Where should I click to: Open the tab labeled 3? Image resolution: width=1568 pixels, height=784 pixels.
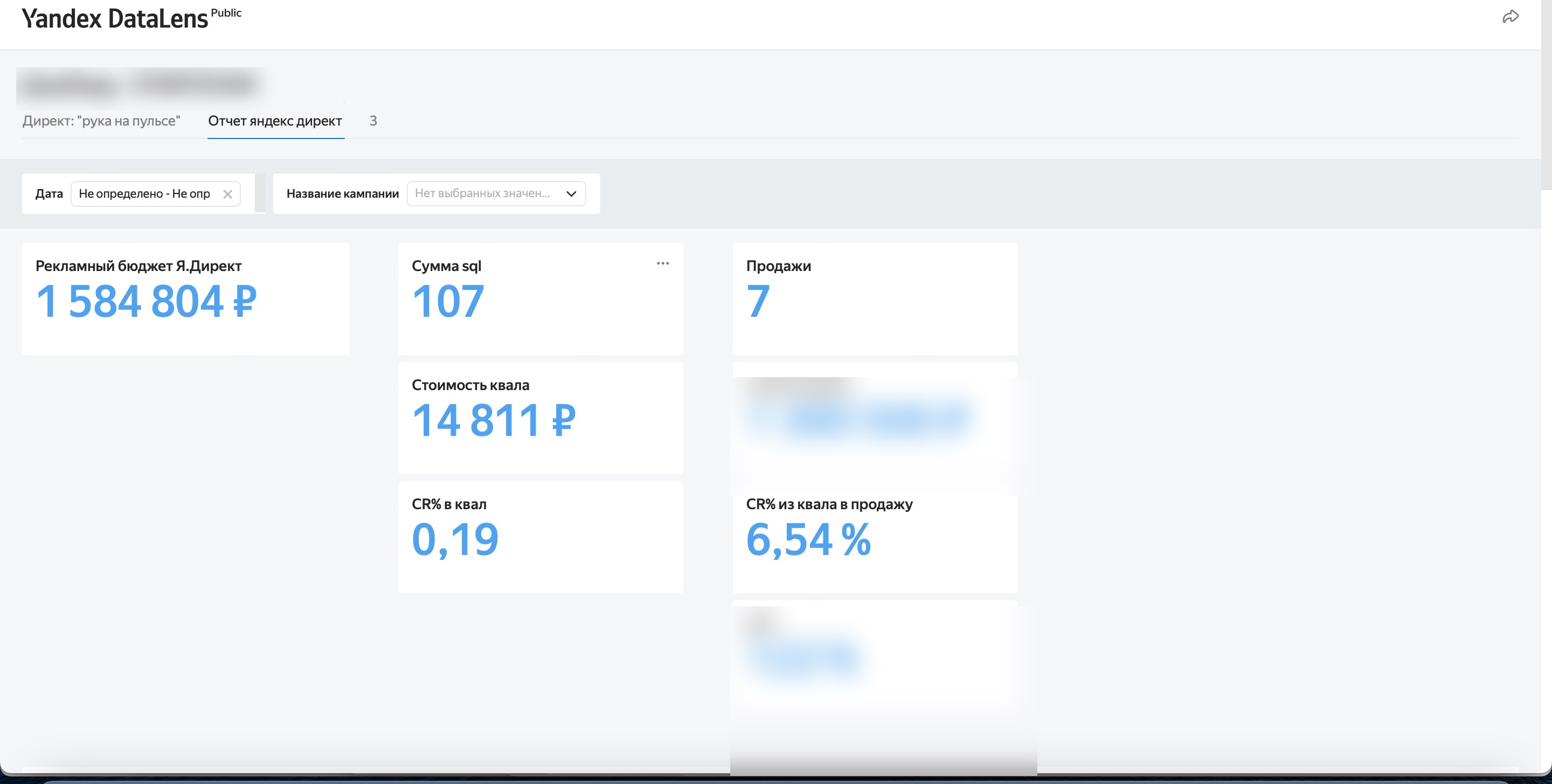pos(373,121)
